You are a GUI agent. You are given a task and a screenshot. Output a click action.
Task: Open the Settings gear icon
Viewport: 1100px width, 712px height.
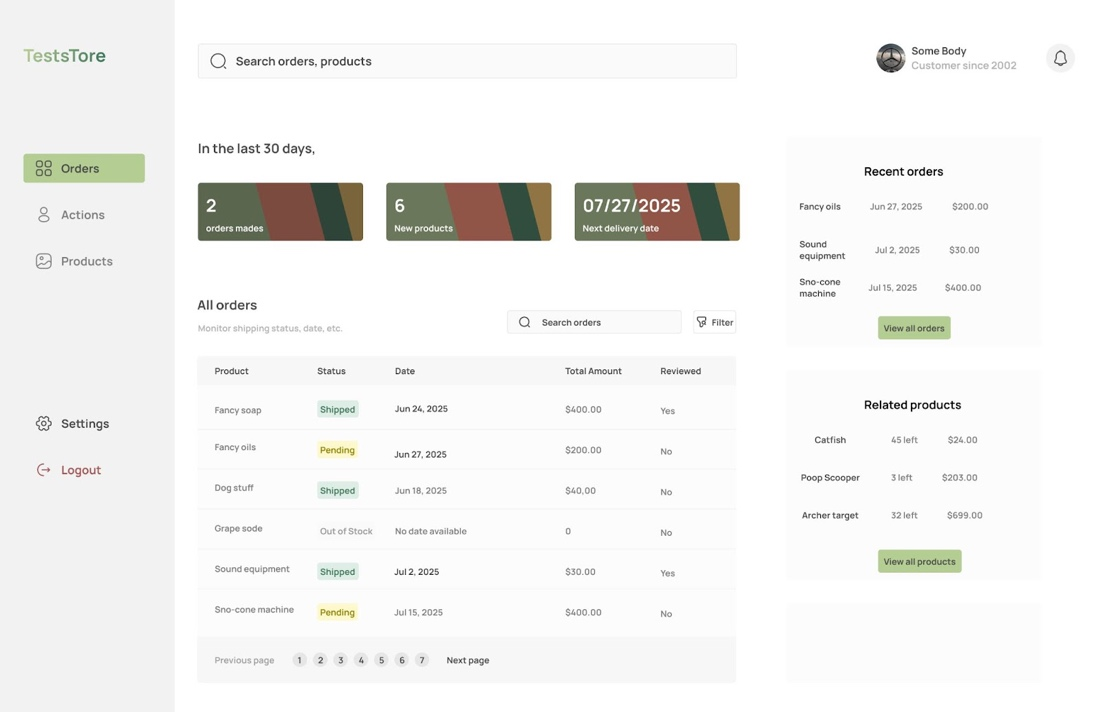43,423
